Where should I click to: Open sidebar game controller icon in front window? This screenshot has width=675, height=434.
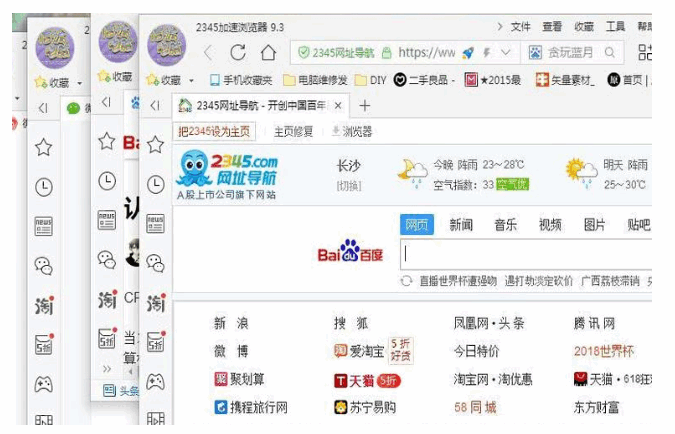[x=155, y=381]
